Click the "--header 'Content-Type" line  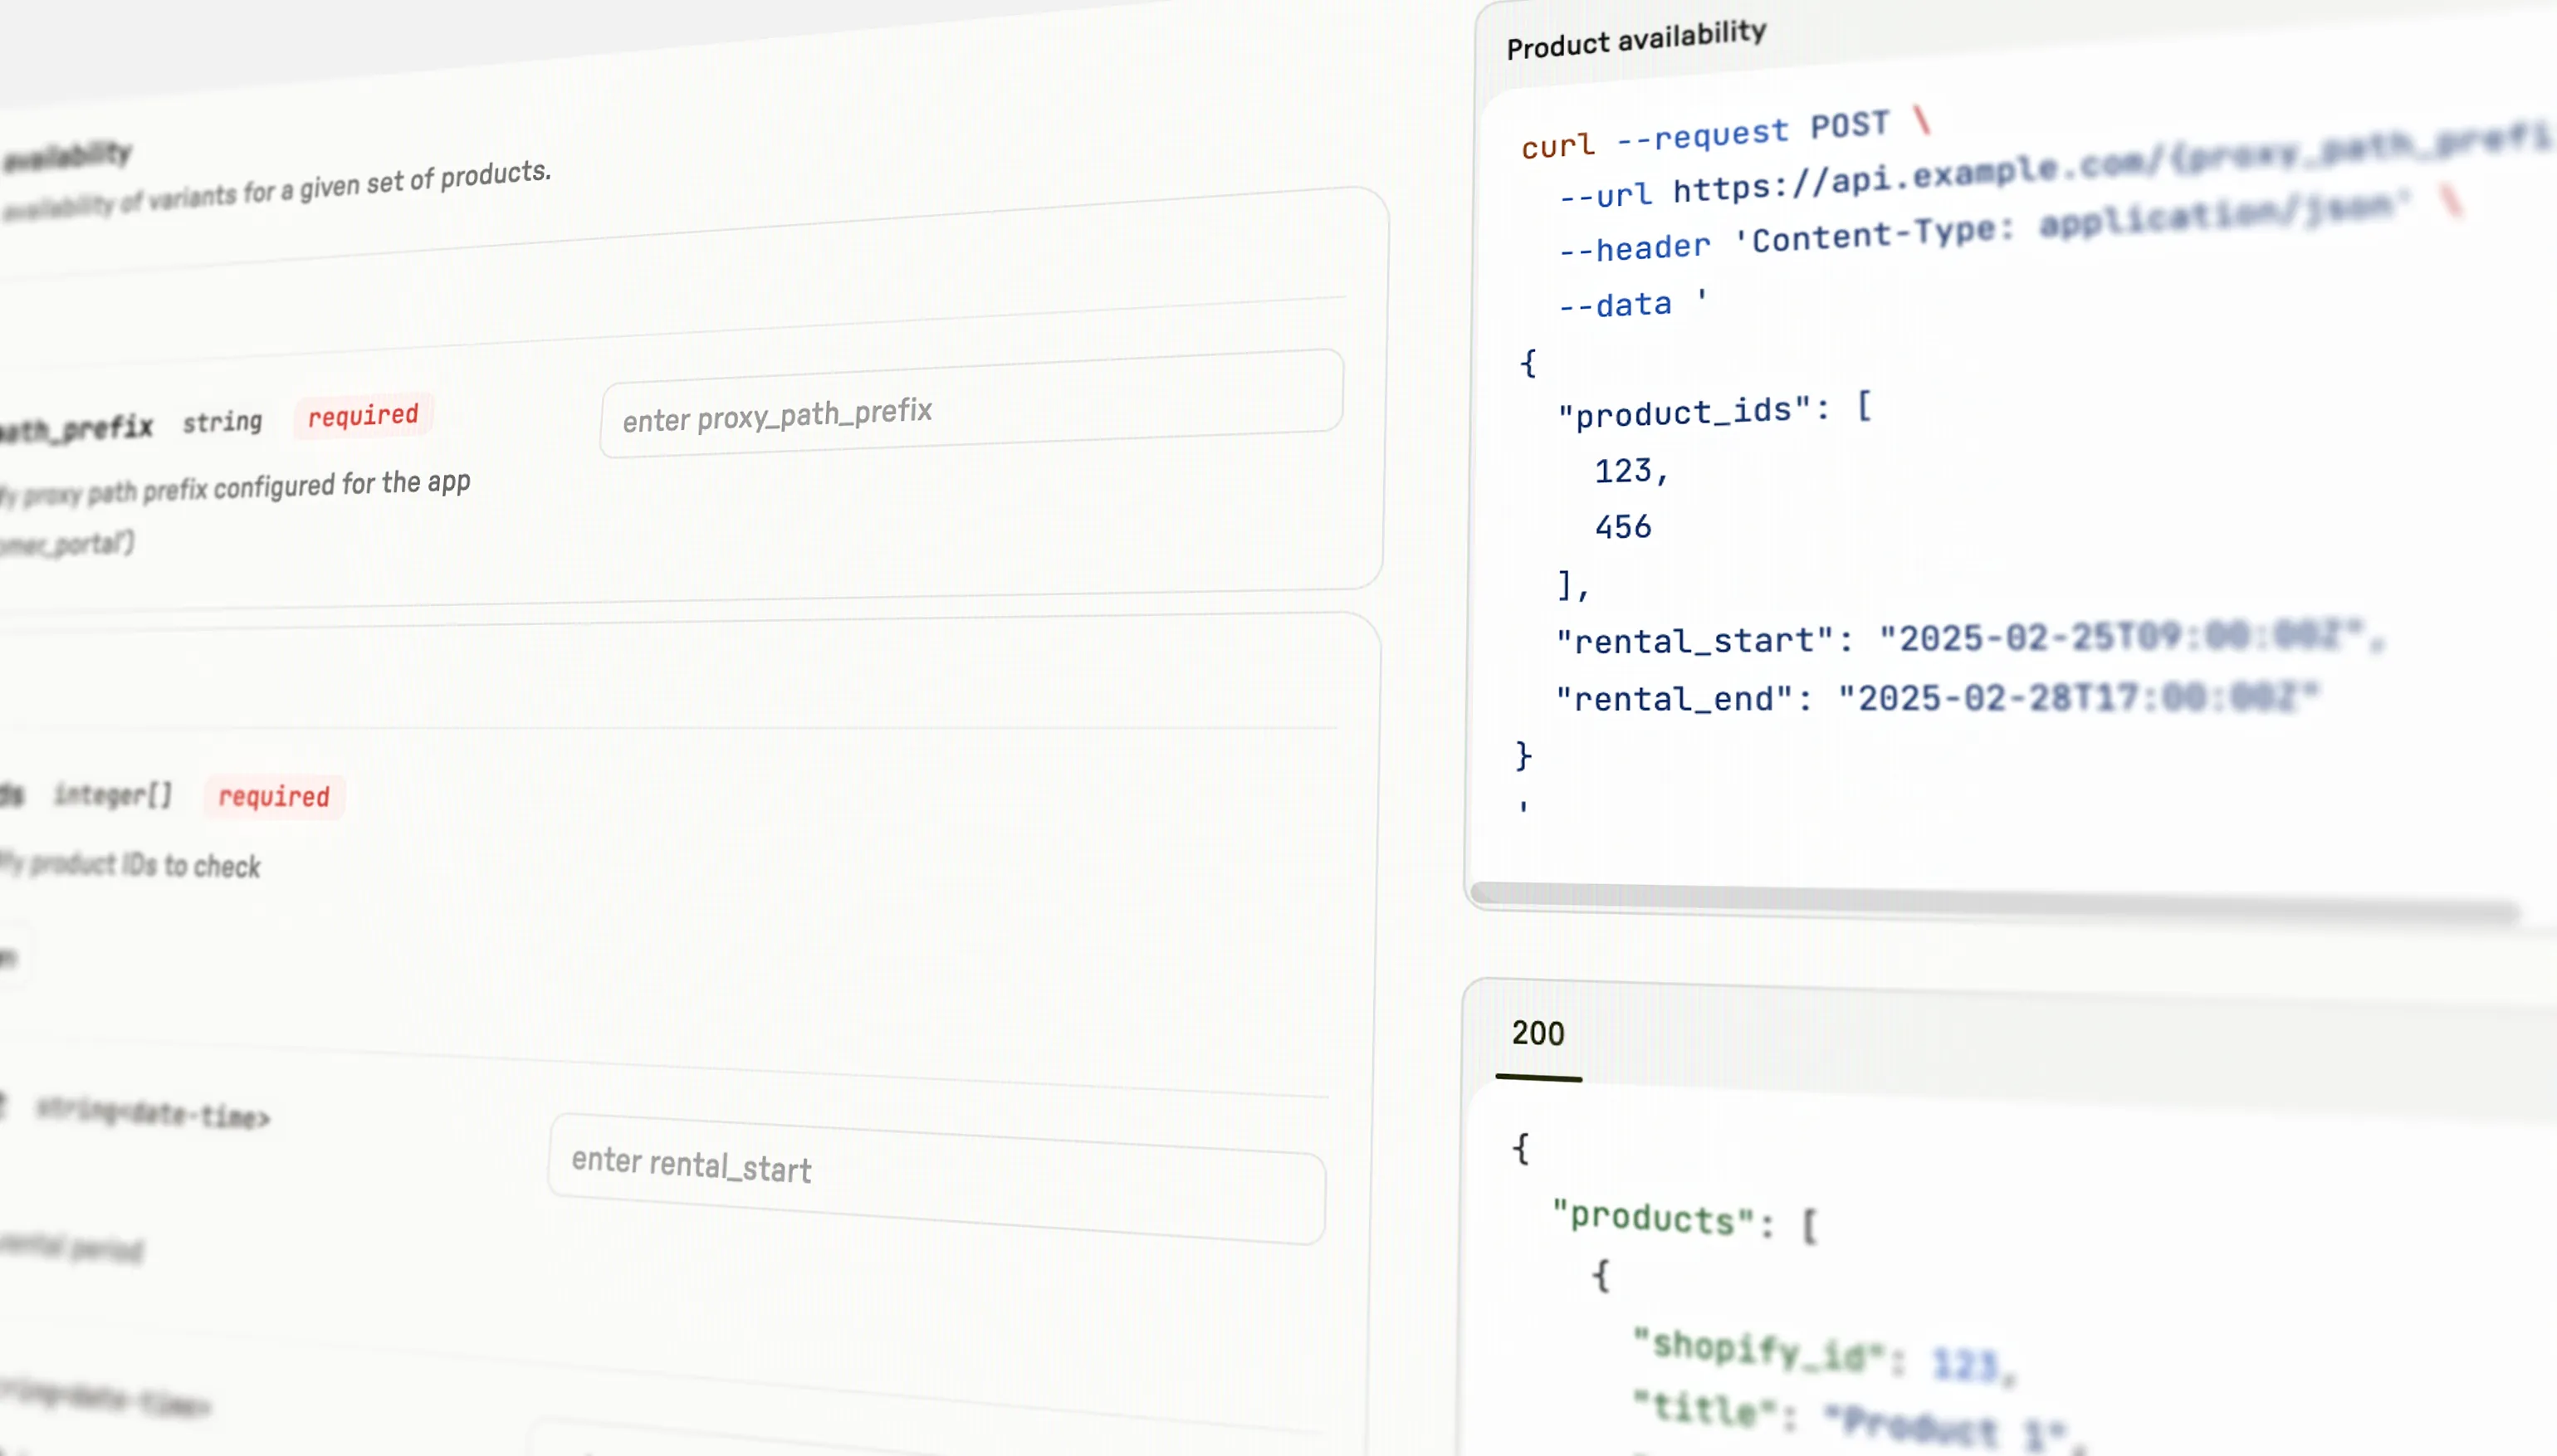[2008, 227]
